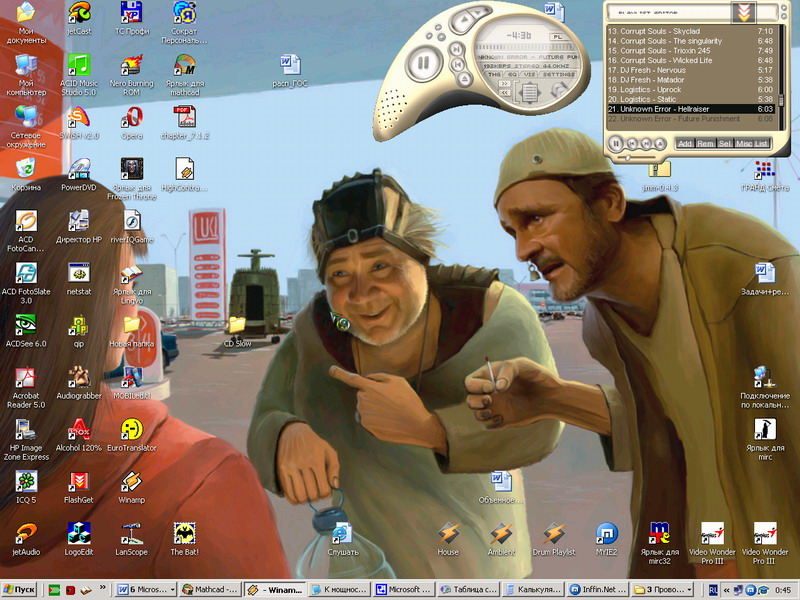Open the Пуск start menu
The width and height of the screenshot is (800, 600).
[x=20, y=590]
